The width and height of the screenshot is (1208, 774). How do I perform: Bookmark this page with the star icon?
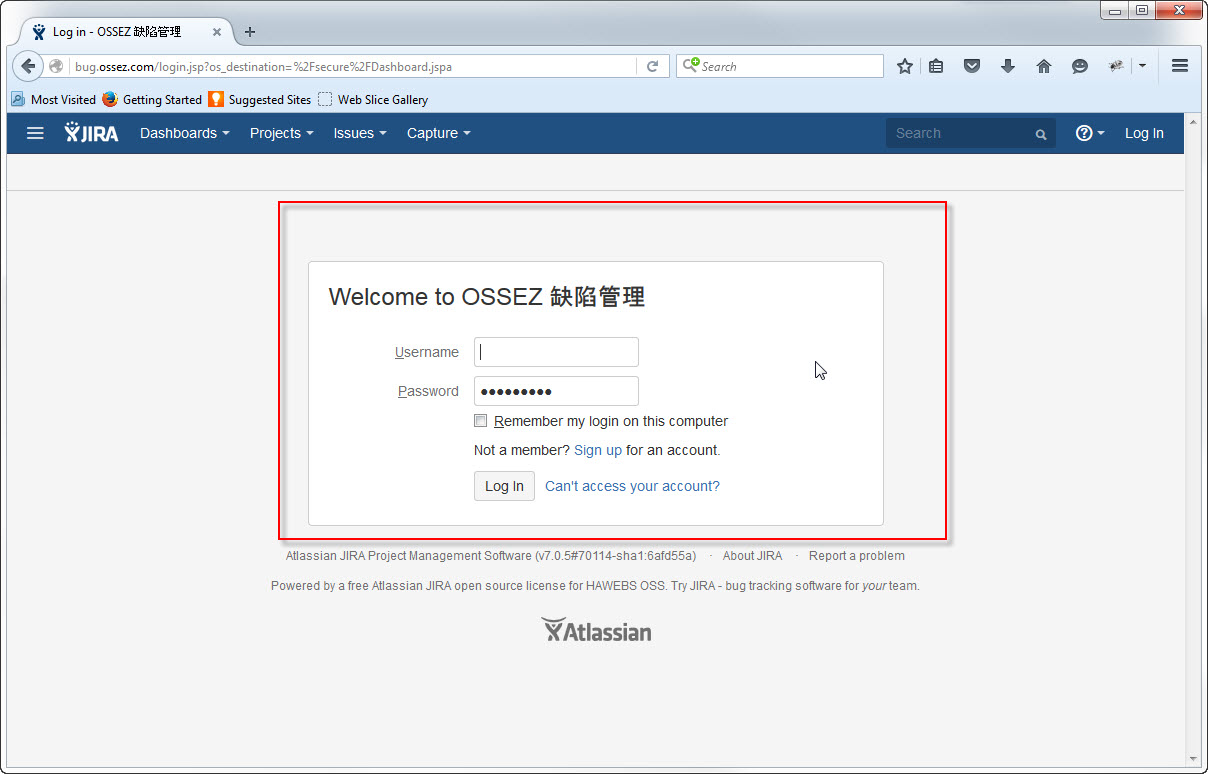905,66
